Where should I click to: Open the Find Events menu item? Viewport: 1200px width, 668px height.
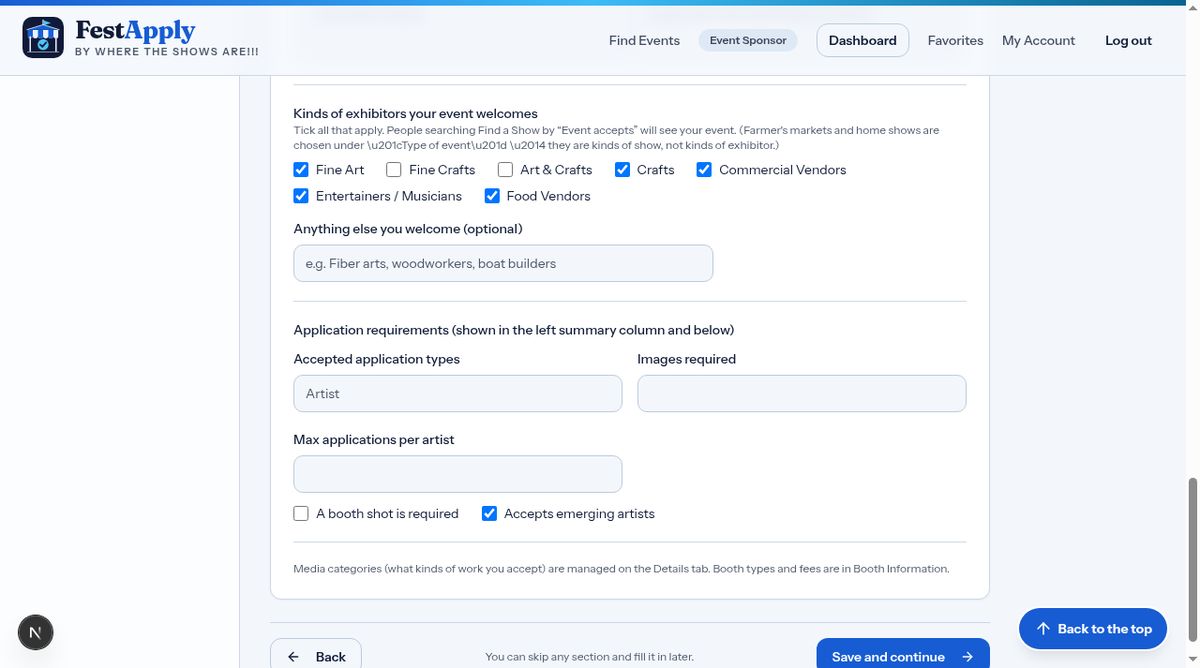coord(644,41)
